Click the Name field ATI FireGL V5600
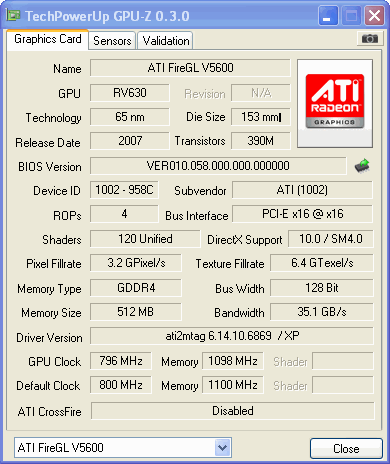The image size is (390, 464). (190, 68)
